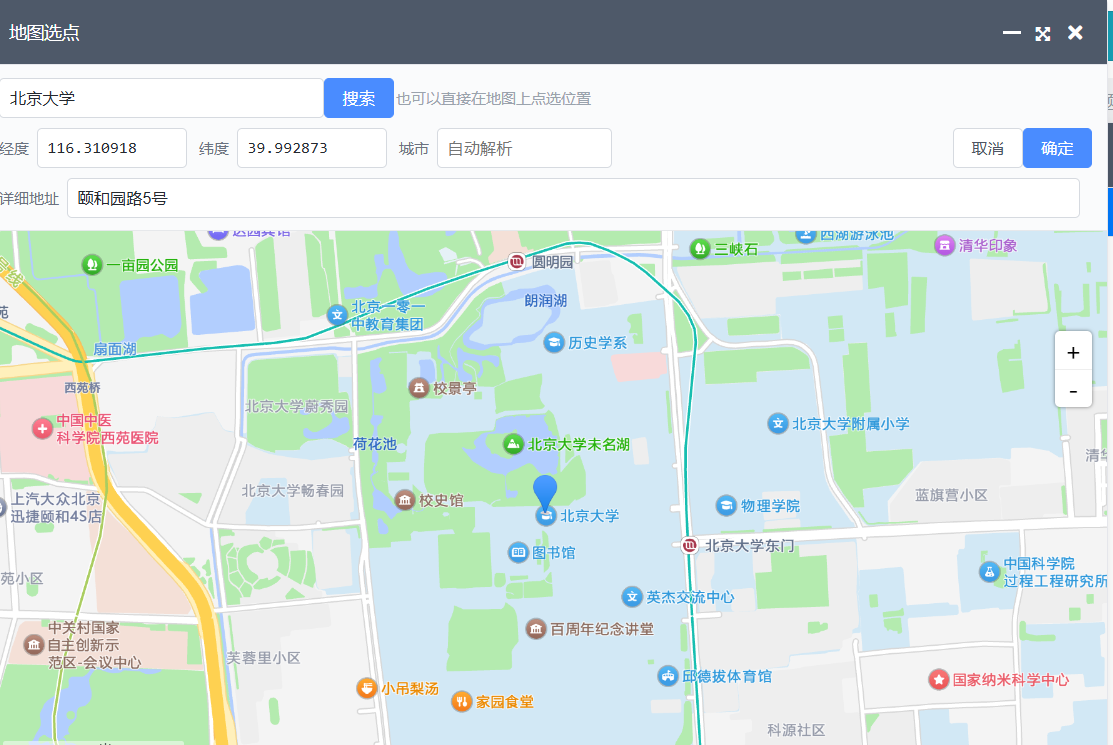The height and width of the screenshot is (745, 1113).
Task: Click the 扇面湖 label on map
Action: 115,349
